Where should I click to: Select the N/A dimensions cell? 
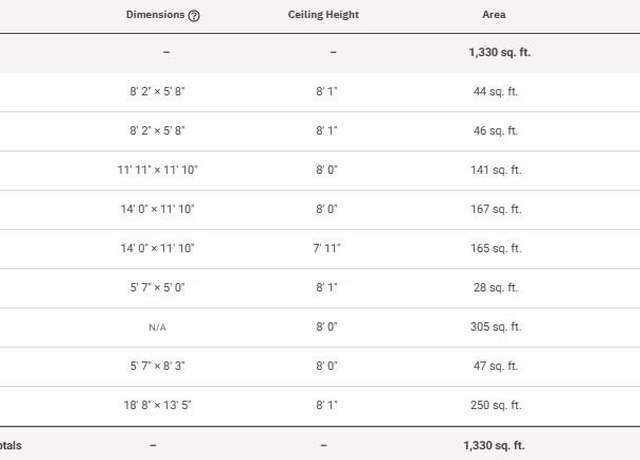point(158,327)
